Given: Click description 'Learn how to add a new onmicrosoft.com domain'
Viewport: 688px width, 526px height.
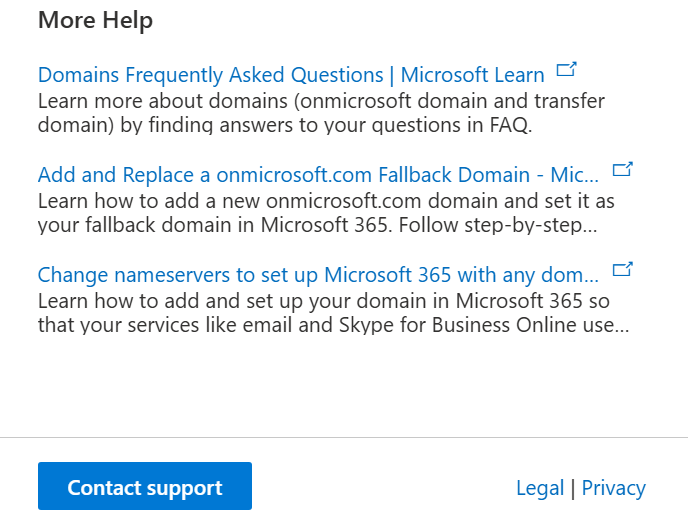Looking at the screenshot, I should pos(326,213).
